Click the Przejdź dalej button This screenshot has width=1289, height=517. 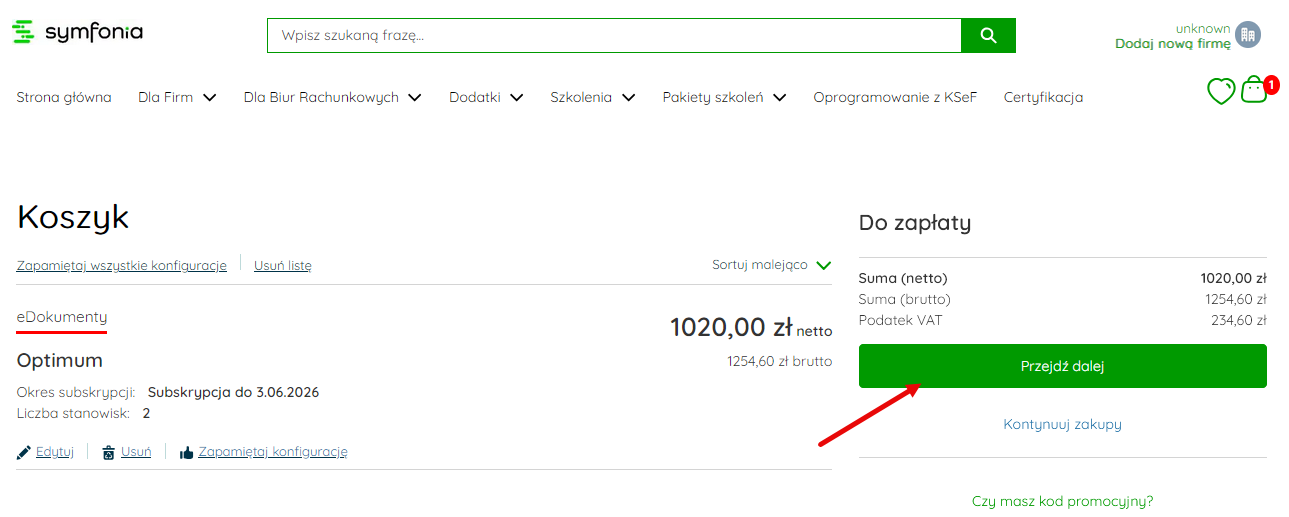(1063, 366)
